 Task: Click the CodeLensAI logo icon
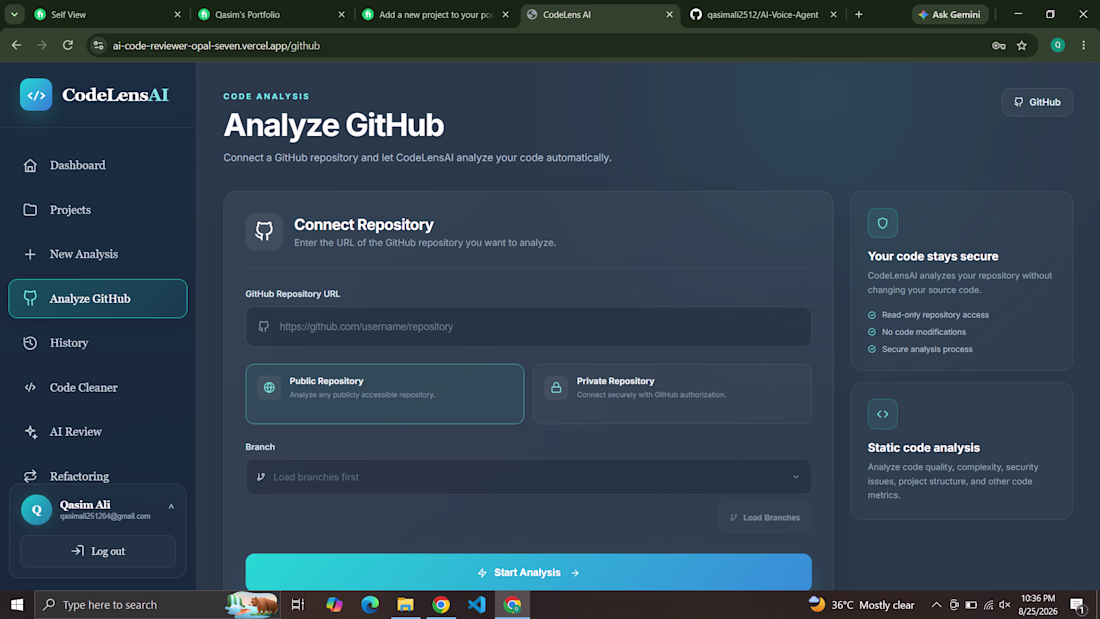click(36, 95)
